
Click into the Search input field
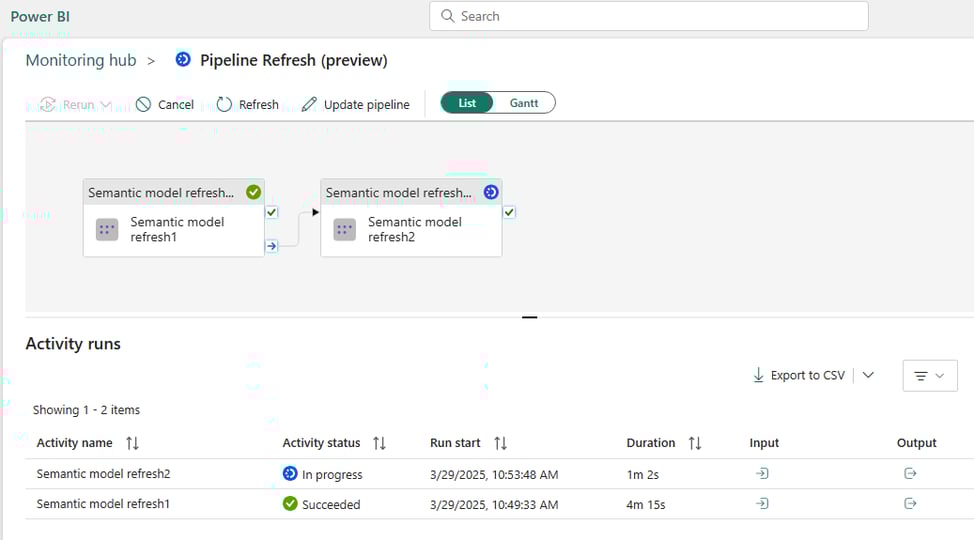point(649,16)
